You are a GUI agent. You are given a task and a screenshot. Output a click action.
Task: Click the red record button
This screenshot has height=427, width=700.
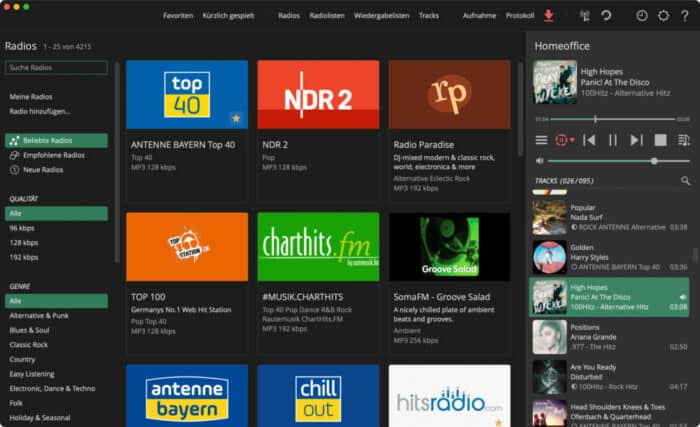561,140
